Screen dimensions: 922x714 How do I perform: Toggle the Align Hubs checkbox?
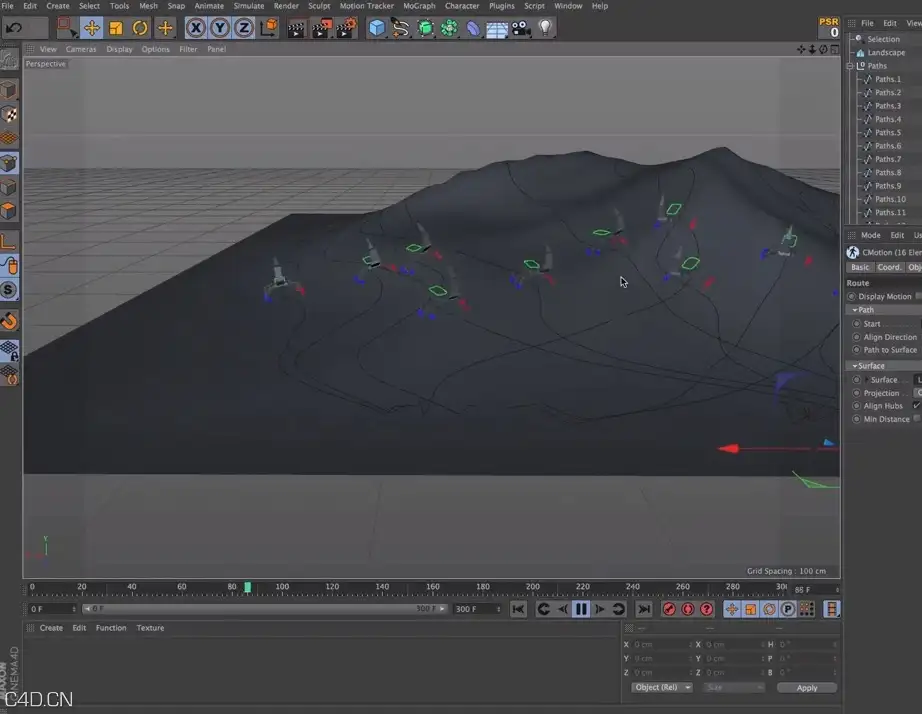[x=916, y=406]
